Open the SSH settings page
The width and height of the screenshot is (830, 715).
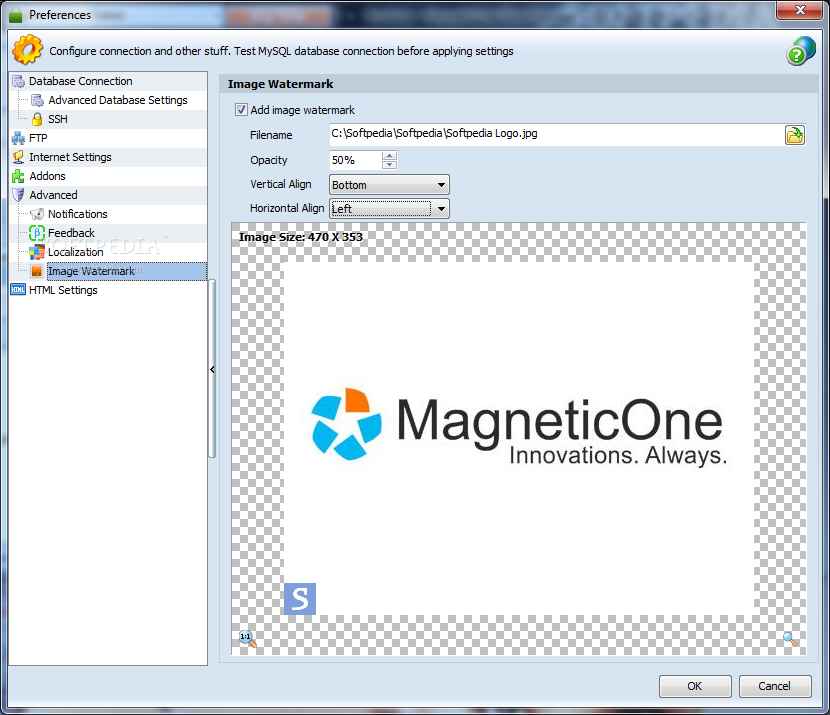(58, 119)
